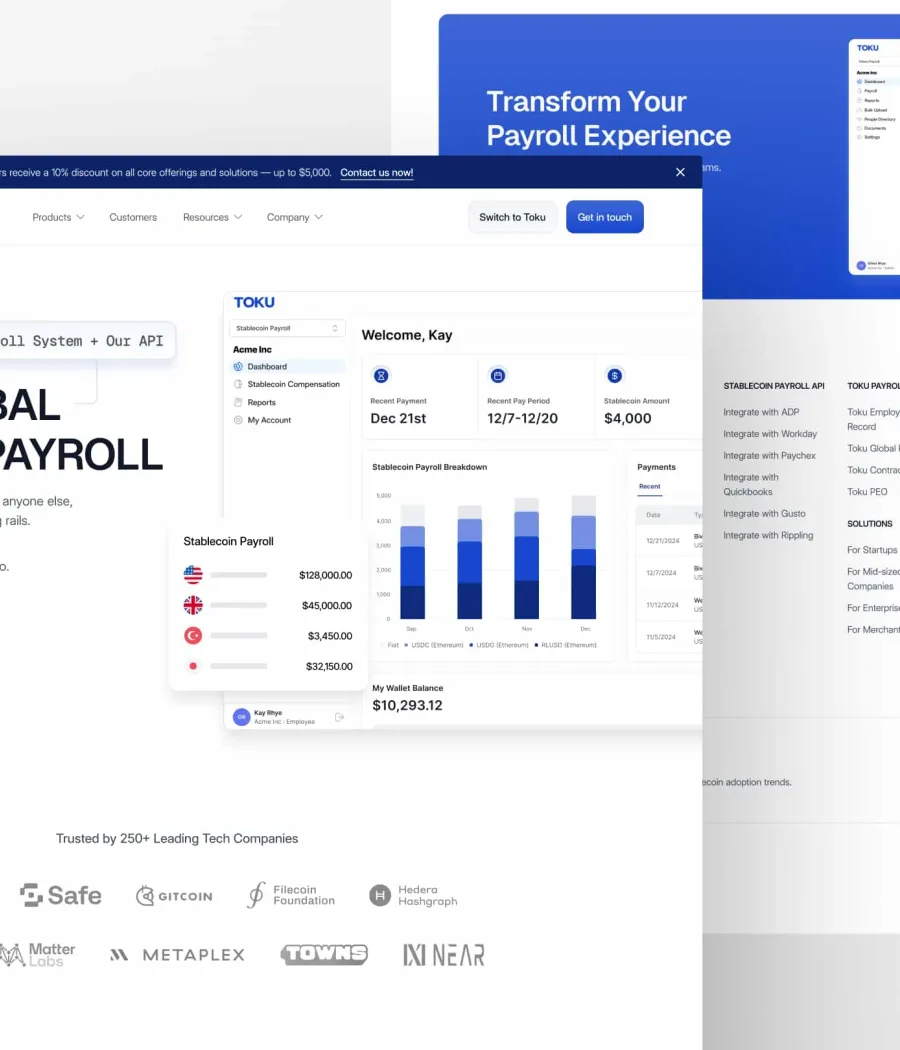Click the 12/7-12/20 pay period value
This screenshot has height=1050, width=900.
click(522, 419)
